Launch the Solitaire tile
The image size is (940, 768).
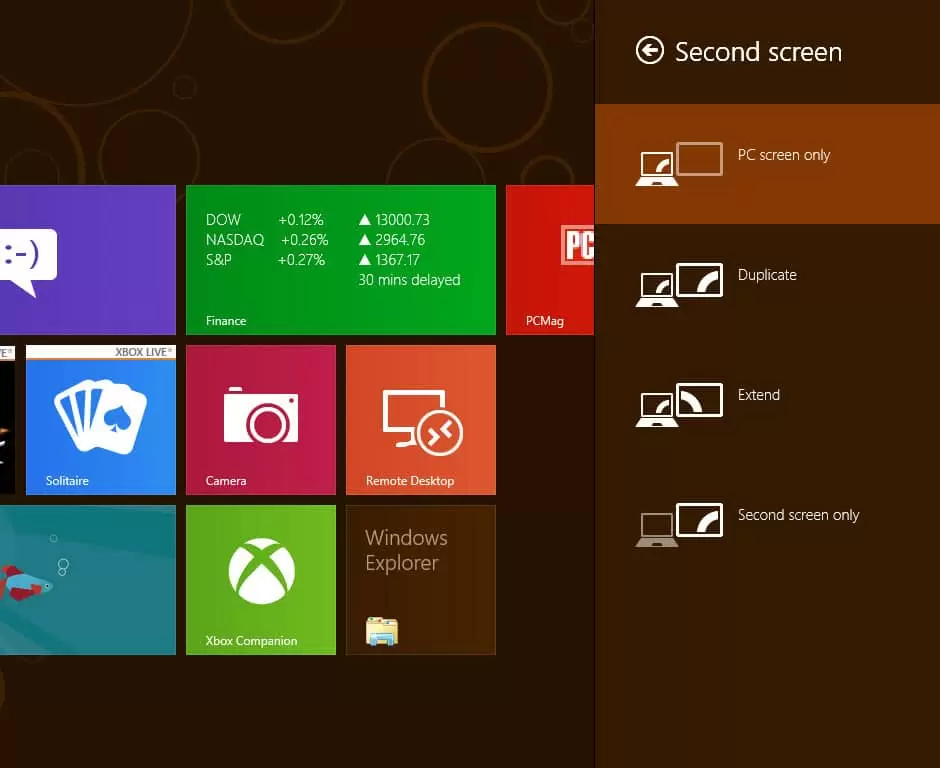coord(101,420)
